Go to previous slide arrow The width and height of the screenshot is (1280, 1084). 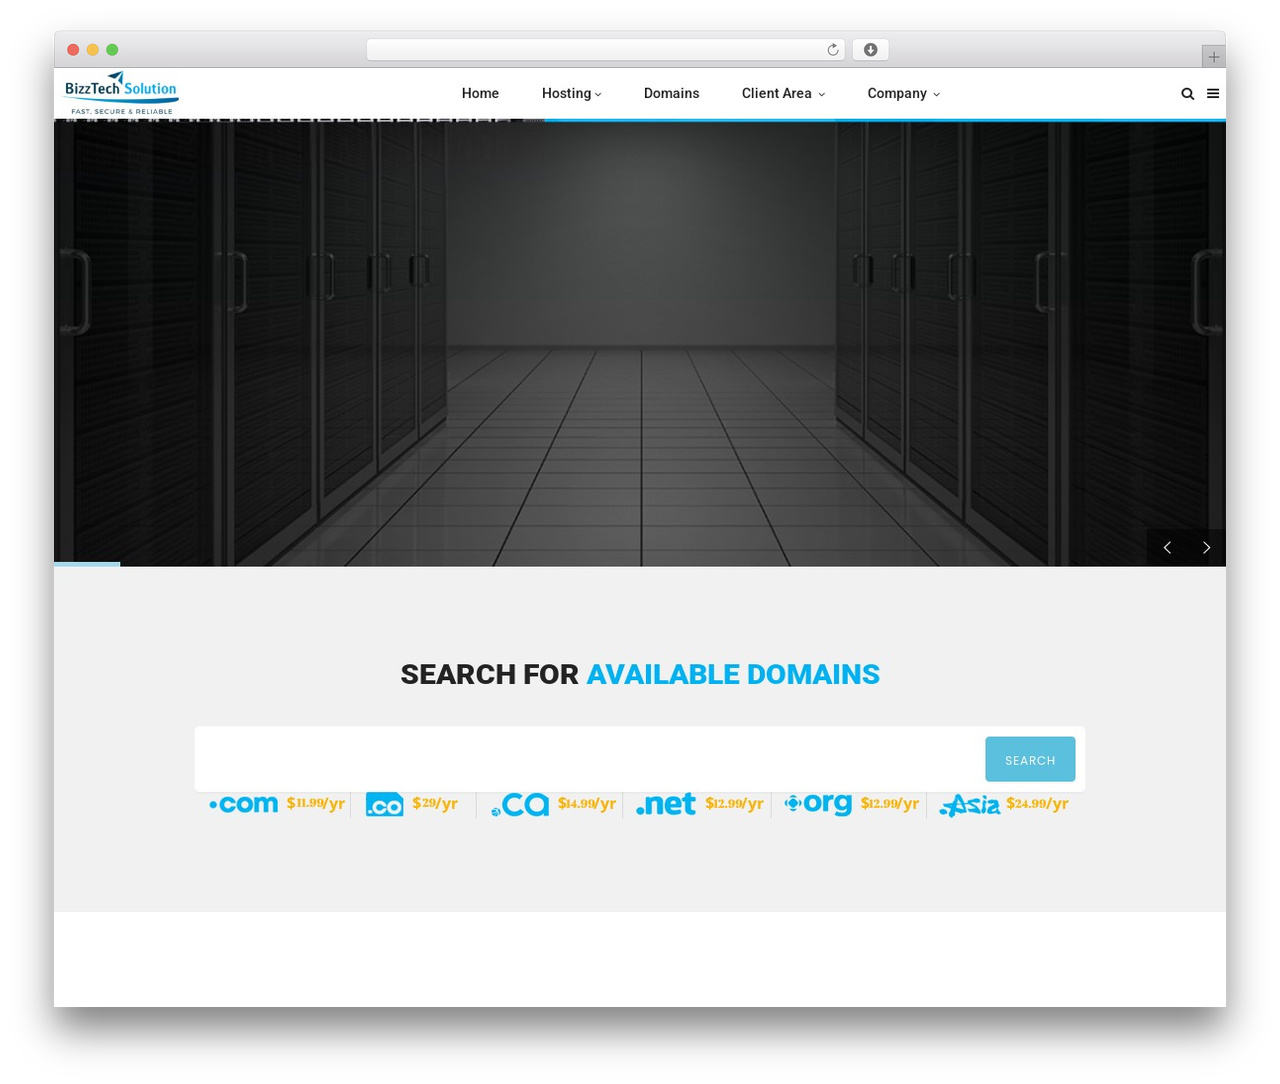[x=1166, y=548]
